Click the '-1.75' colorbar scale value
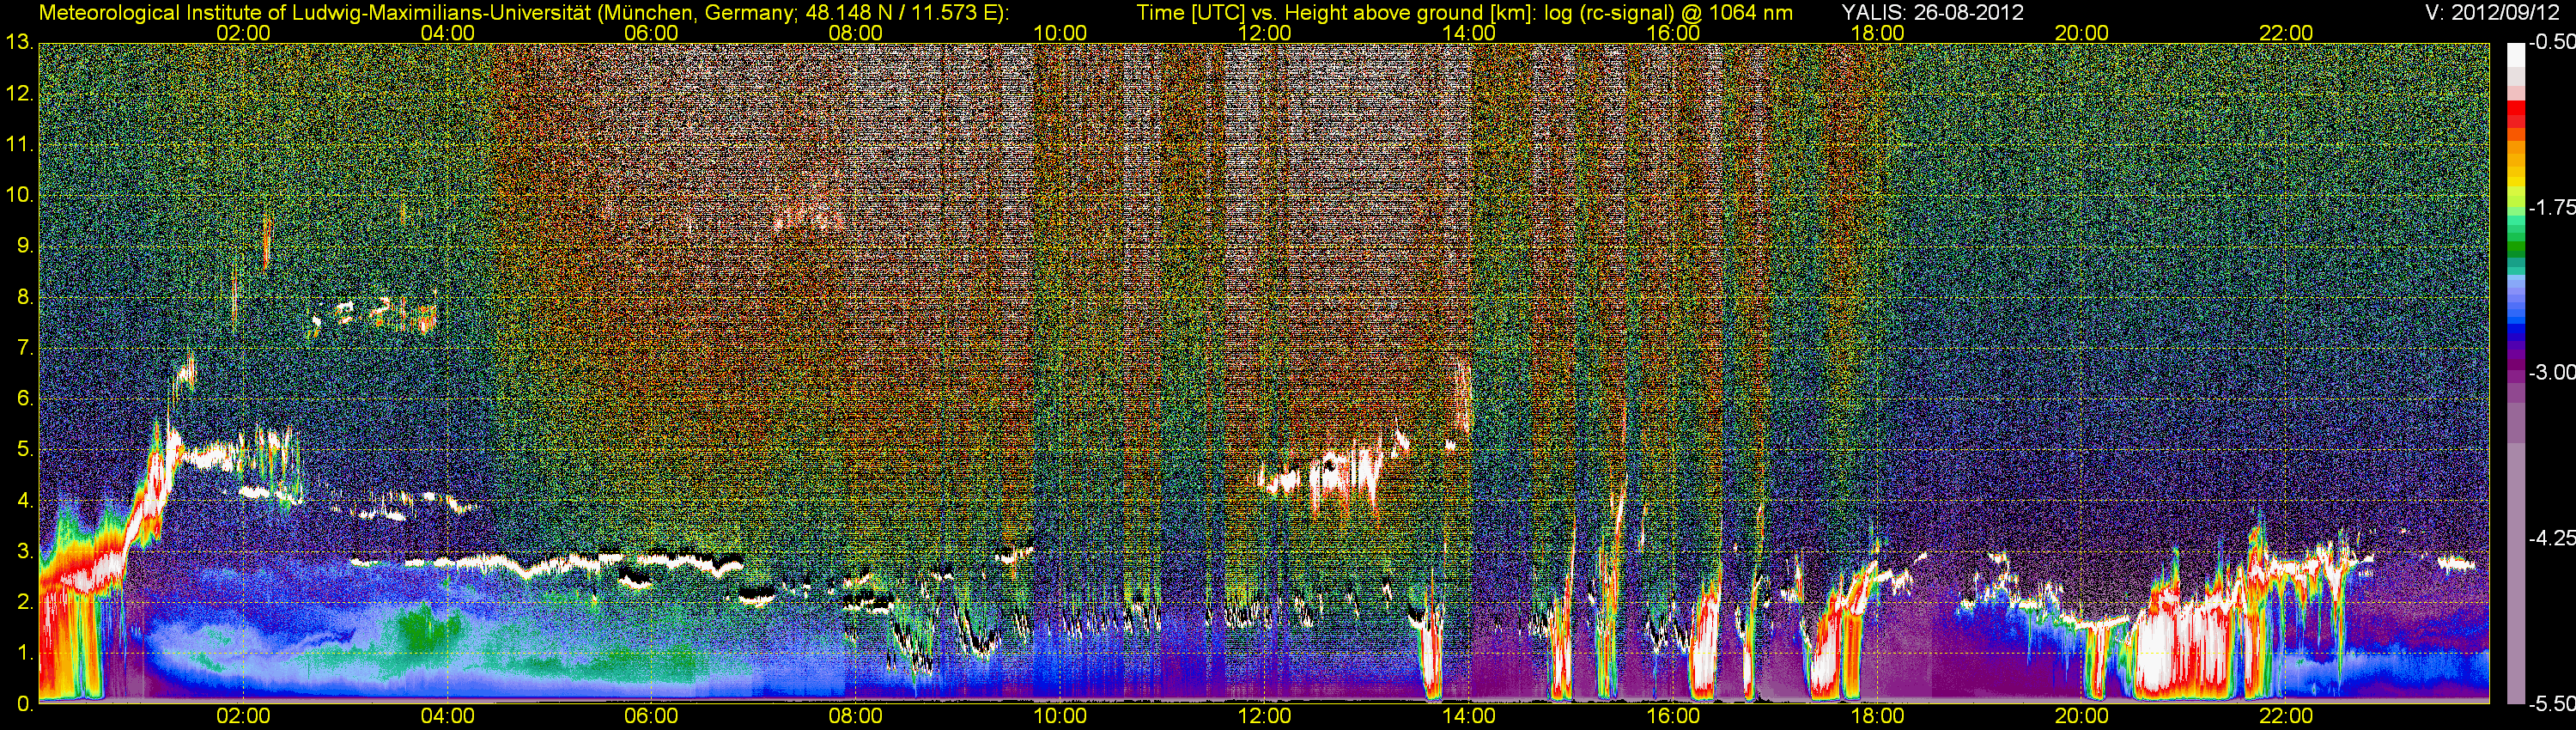Image resolution: width=2576 pixels, height=730 pixels. [x=2552, y=207]
